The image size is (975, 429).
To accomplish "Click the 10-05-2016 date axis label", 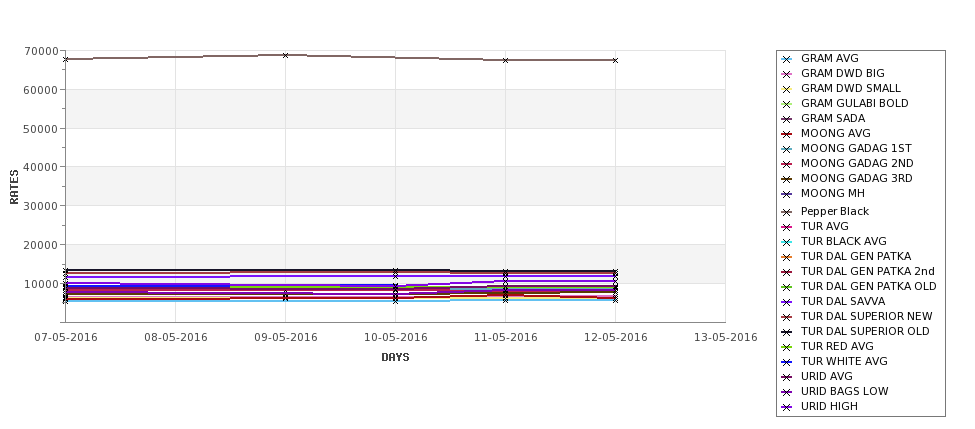I will (395, 337).
